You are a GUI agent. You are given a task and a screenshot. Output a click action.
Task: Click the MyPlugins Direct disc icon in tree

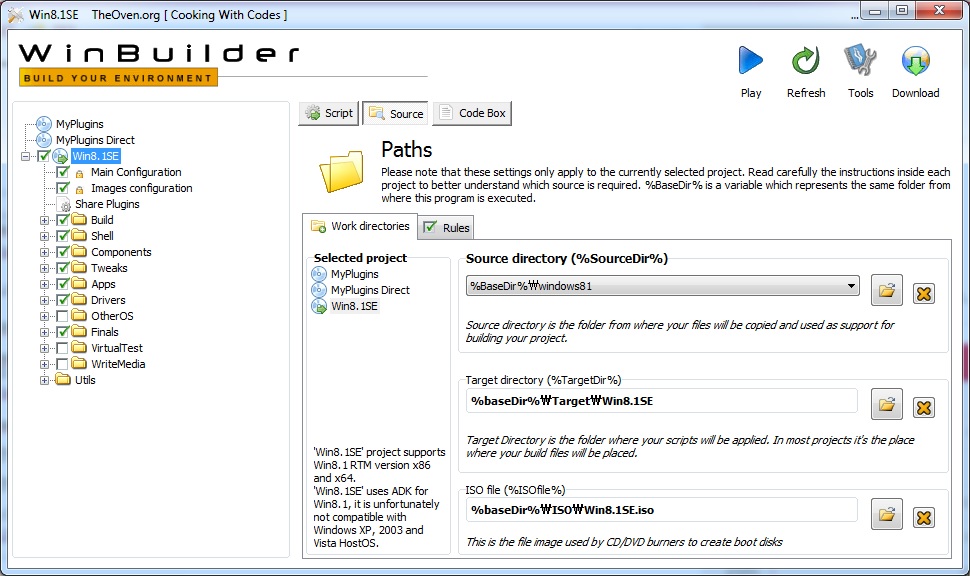[44, 140]
